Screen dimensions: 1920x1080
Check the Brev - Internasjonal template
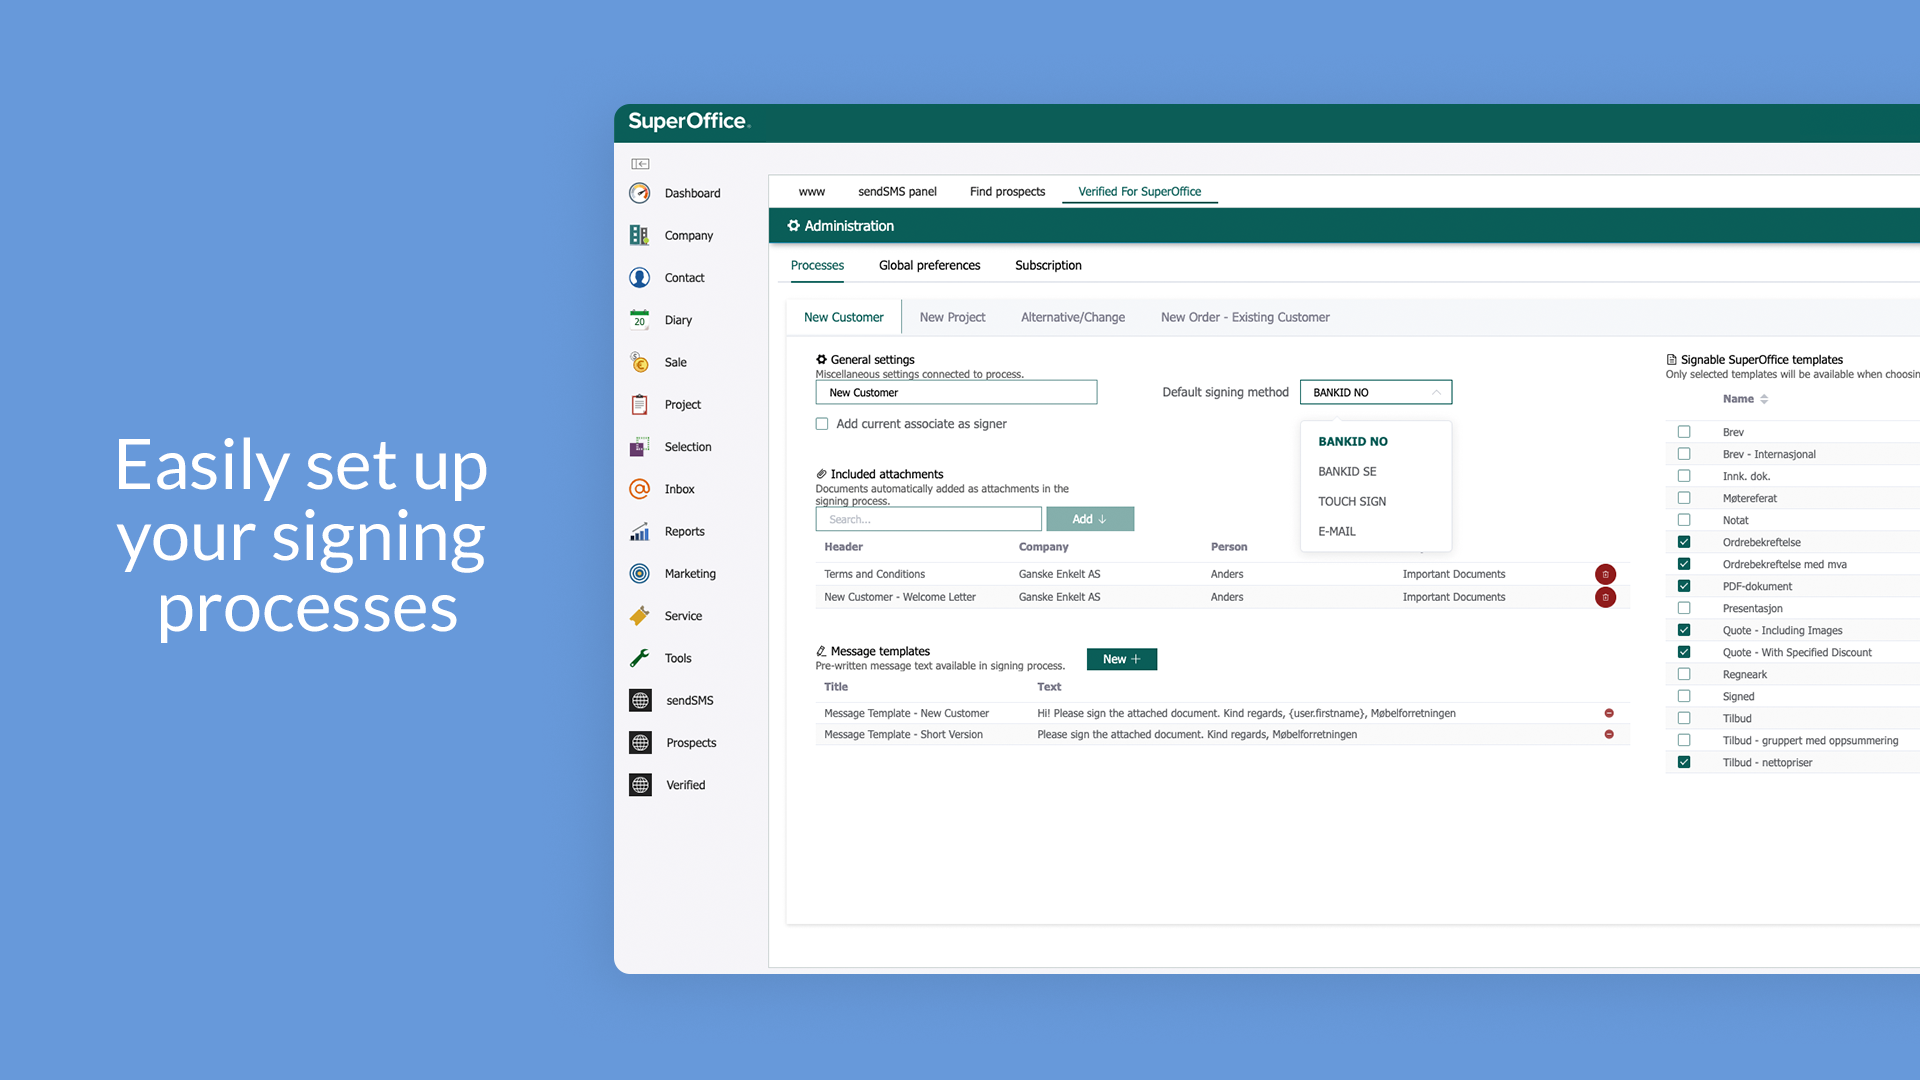(1684, 454)
